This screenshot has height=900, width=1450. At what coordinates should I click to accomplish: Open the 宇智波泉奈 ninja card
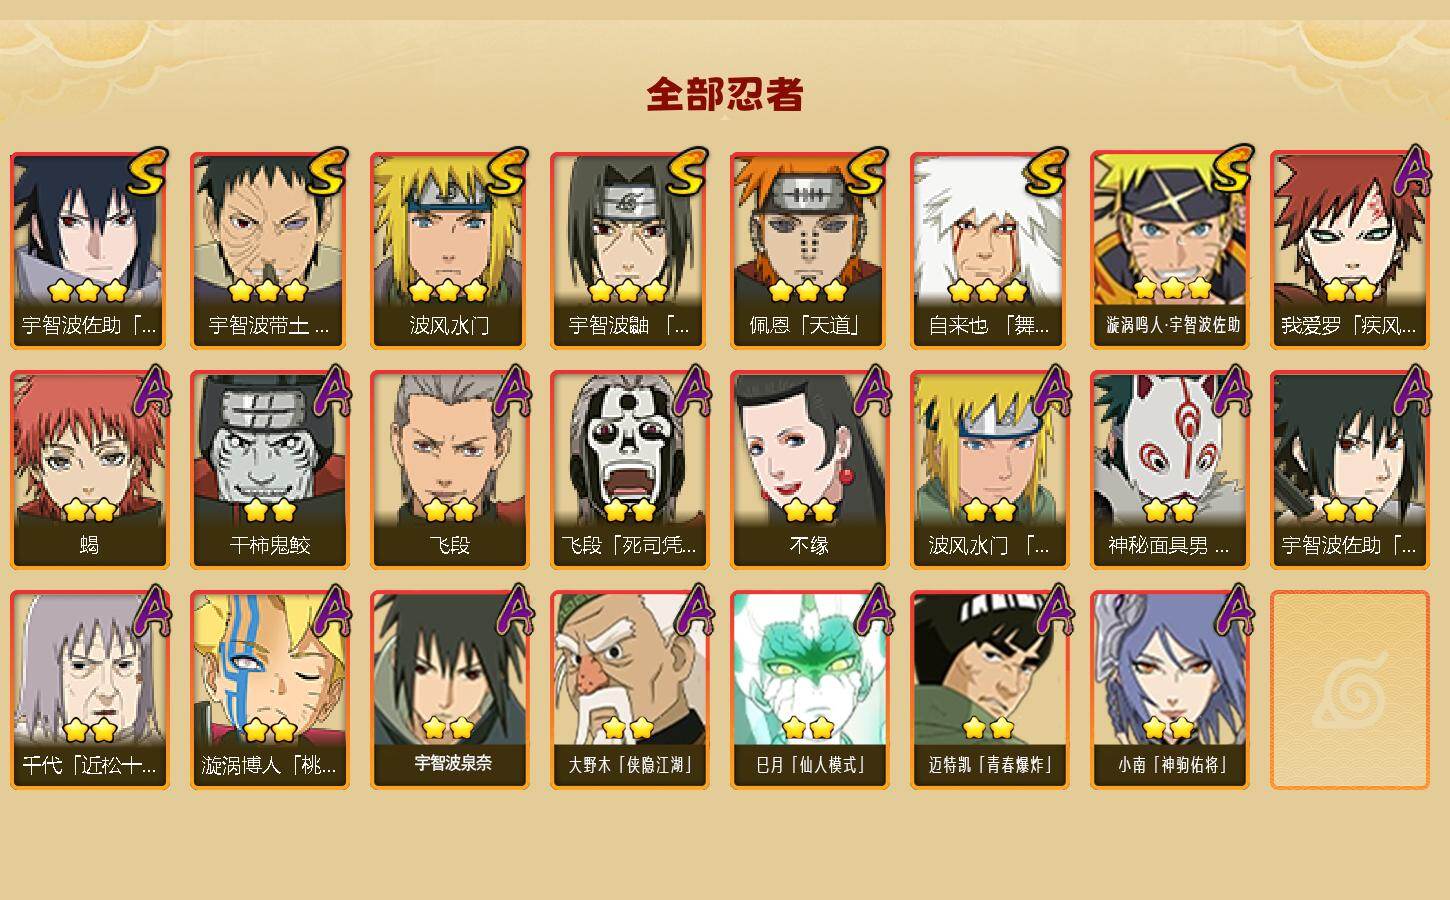tap(449, 690)
